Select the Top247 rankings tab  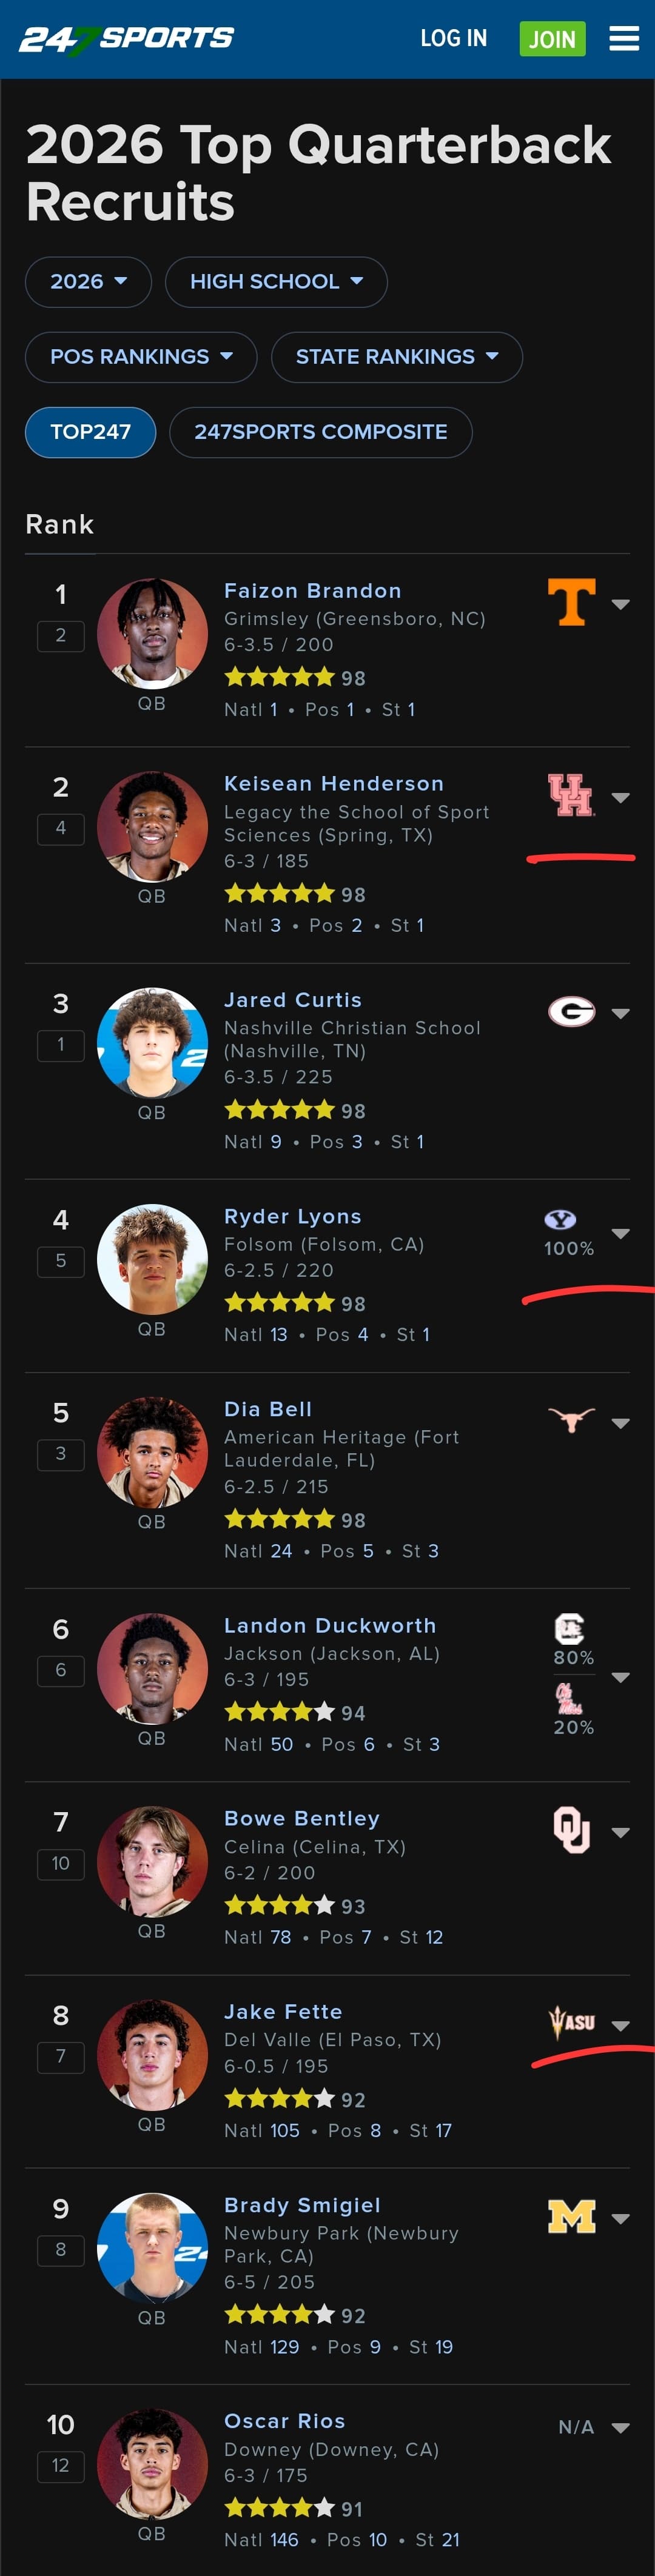(x=90, y=432)
